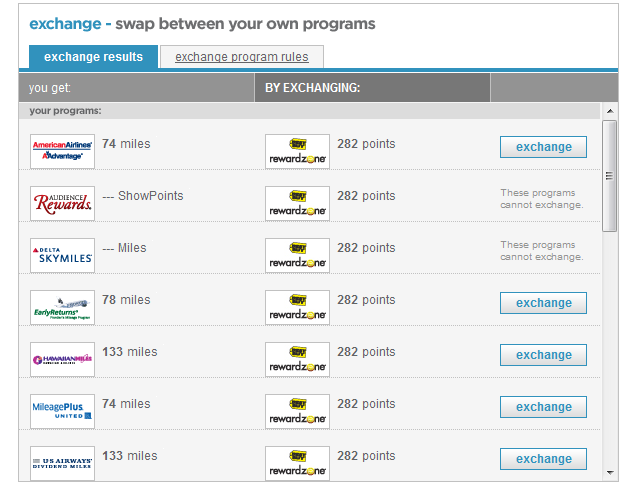Click '--- Miles' in Delta SkyMiles row
The width and height of the screenshot is (634, 498).
[124, 248]
